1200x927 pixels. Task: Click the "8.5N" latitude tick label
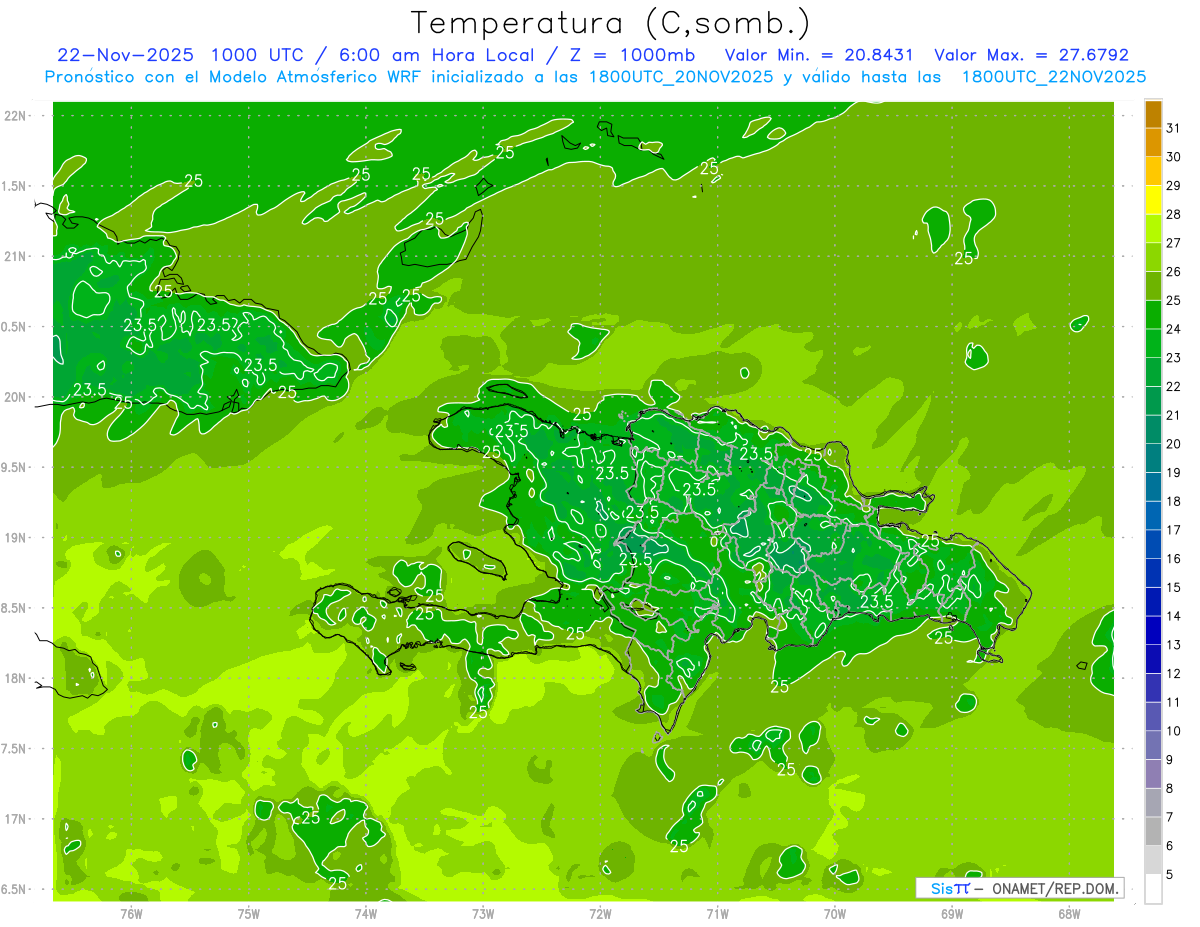(x=14, y=608)
